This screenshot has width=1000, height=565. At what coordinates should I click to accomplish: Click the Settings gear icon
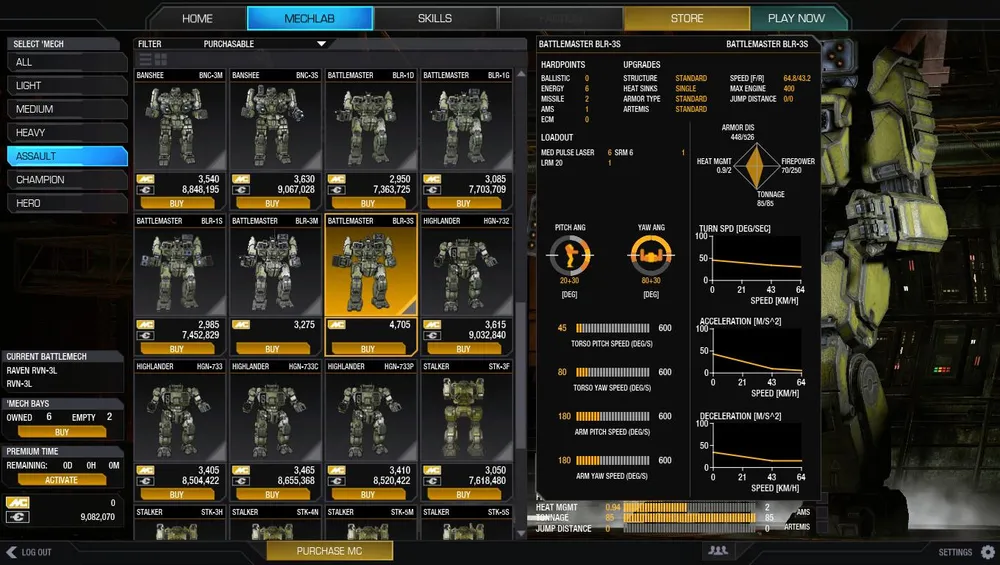987,552
